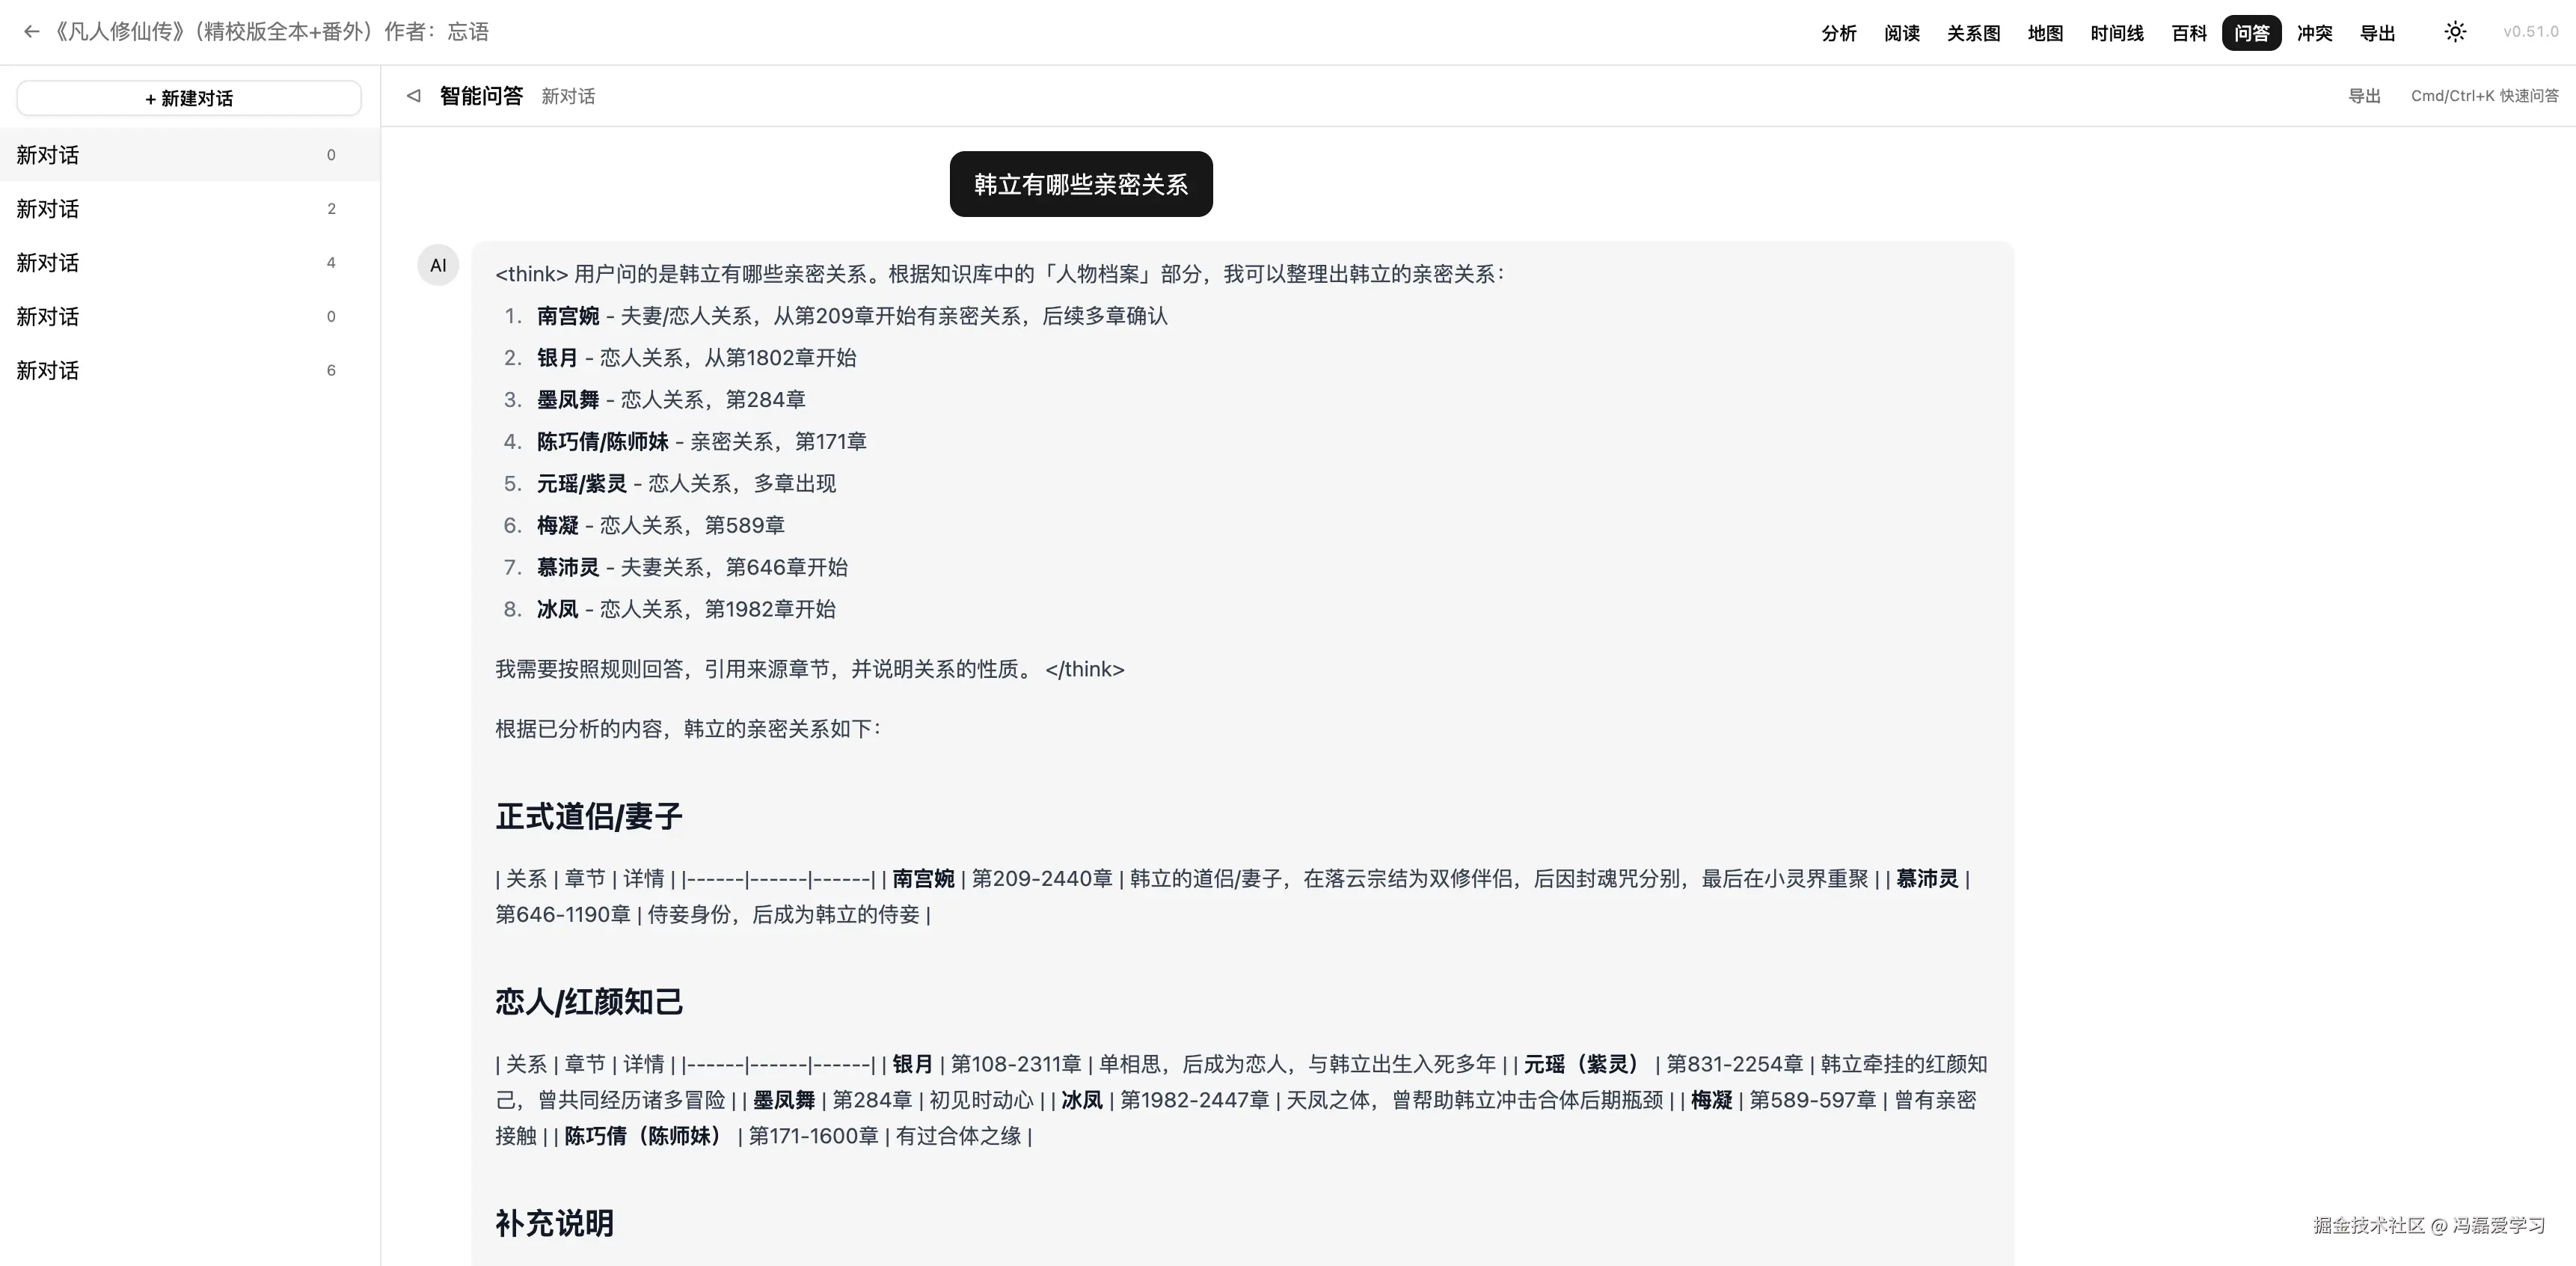Switch to the 分析 analysis tab

click(1839, 32)
